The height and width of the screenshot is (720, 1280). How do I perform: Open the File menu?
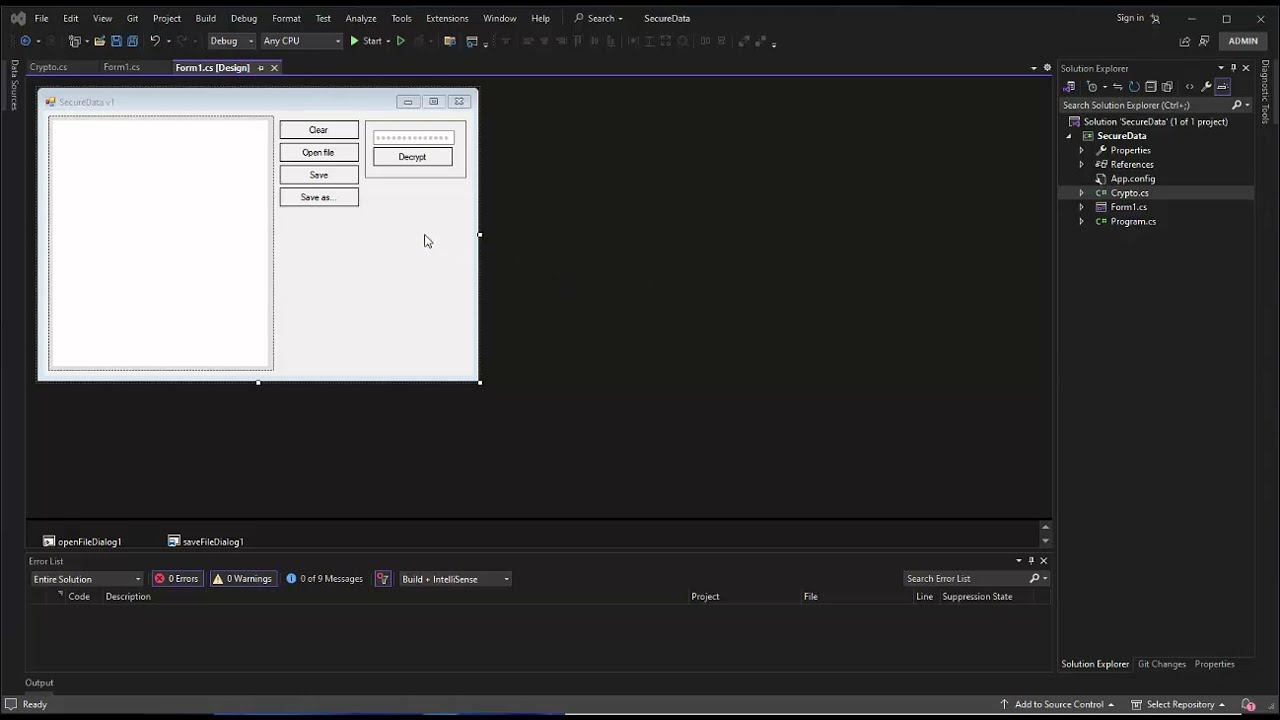tap(41, 18)
